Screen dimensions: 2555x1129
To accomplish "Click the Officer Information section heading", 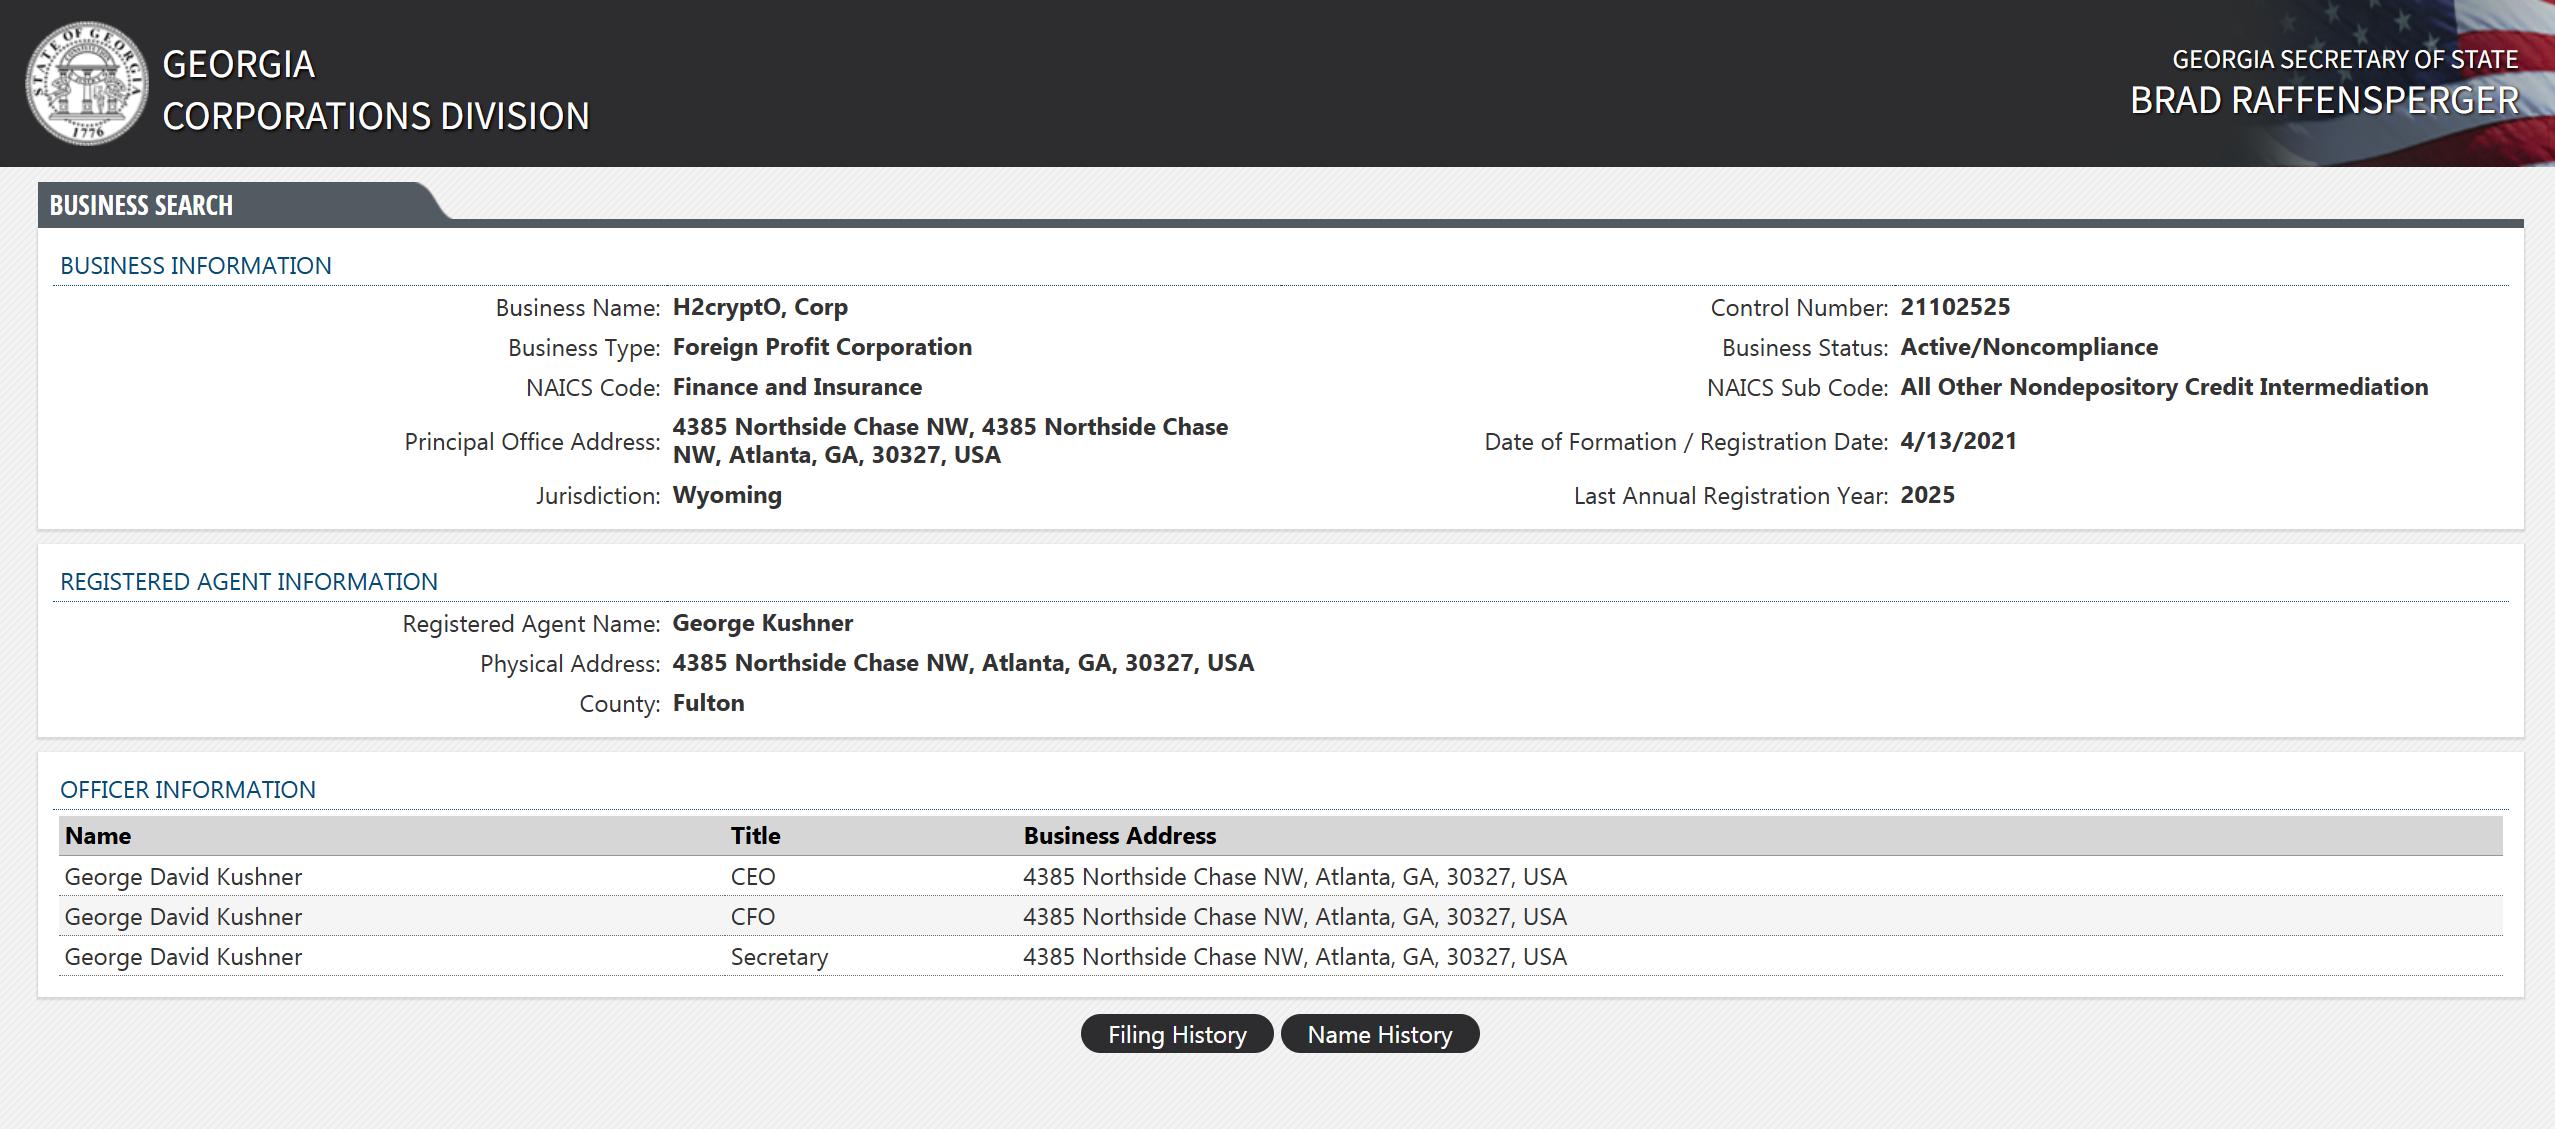I will click(188, 790).
